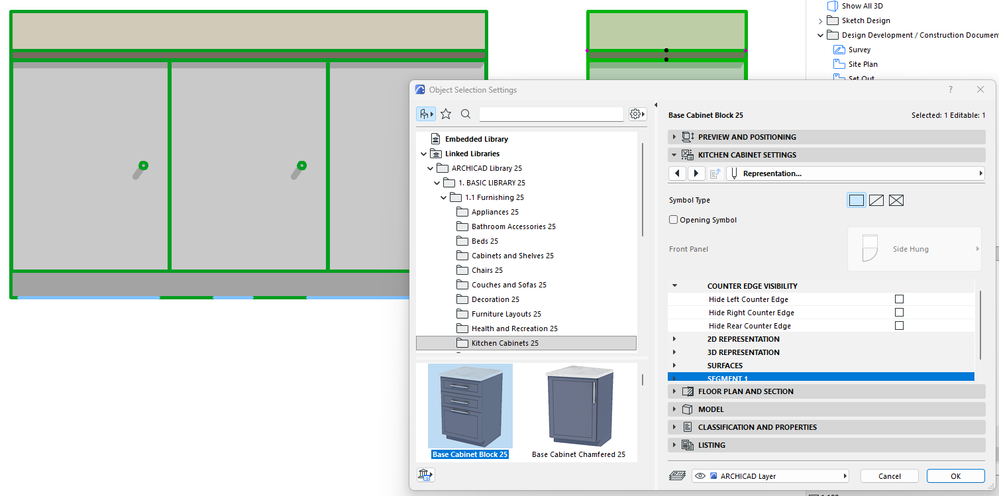999x496 pixels.
Task: Show favorites with the star icon
Action: click(446, 114)
